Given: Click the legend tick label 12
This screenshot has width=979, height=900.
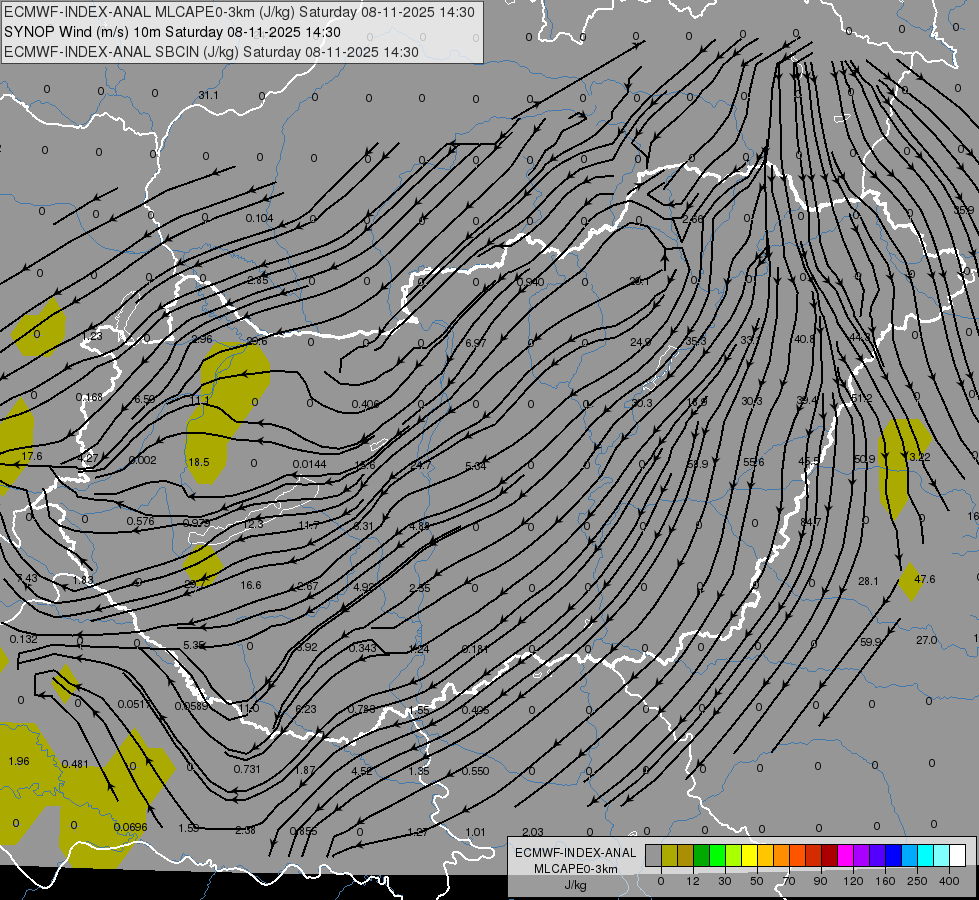Looking at the screenshot, I should [x=693, y=881].
